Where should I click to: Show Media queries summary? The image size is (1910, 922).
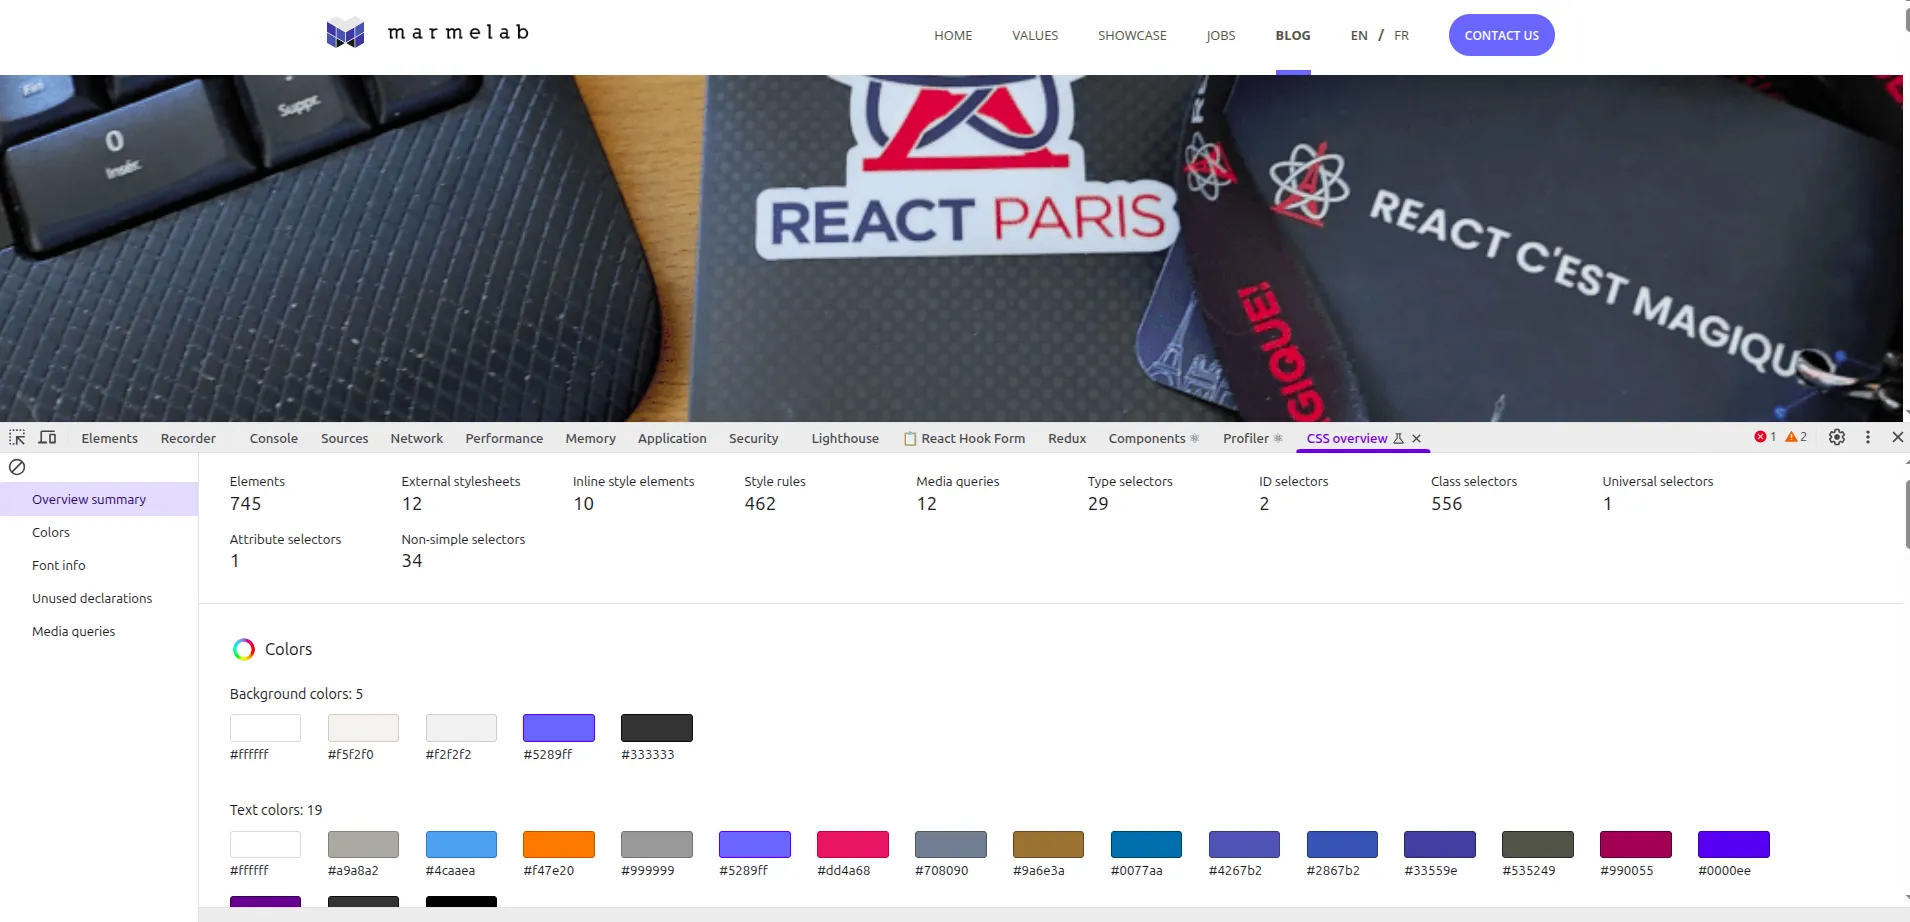click(x=73, y=631)
